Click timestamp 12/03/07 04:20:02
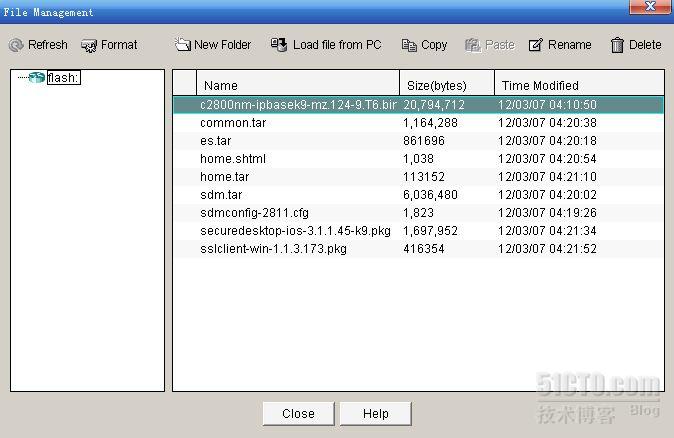This screenshot has width=674, height=438. click(547, 195)
